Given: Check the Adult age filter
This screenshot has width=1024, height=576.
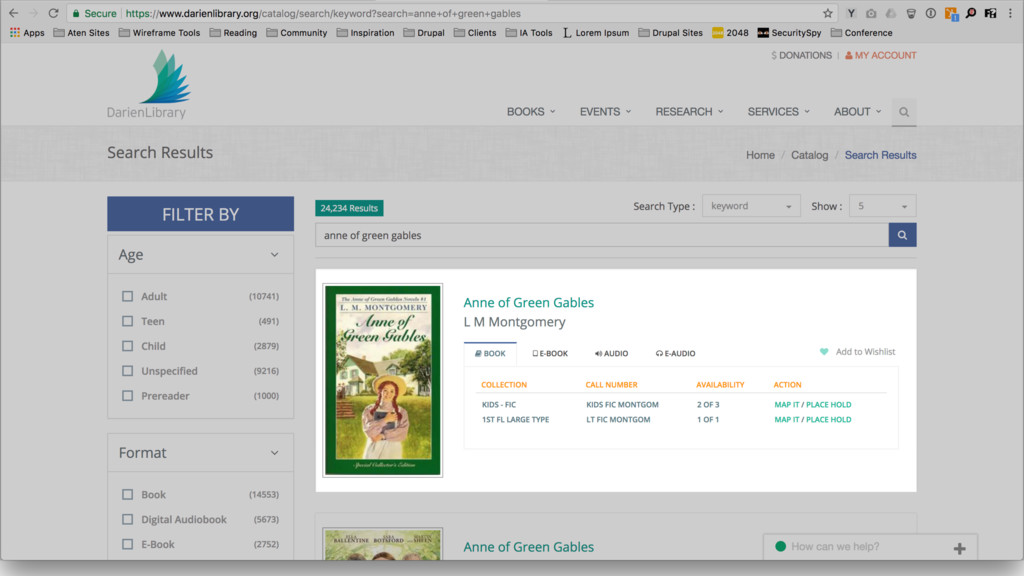Looking at the screenshot, I should click(x=127, y=296).
